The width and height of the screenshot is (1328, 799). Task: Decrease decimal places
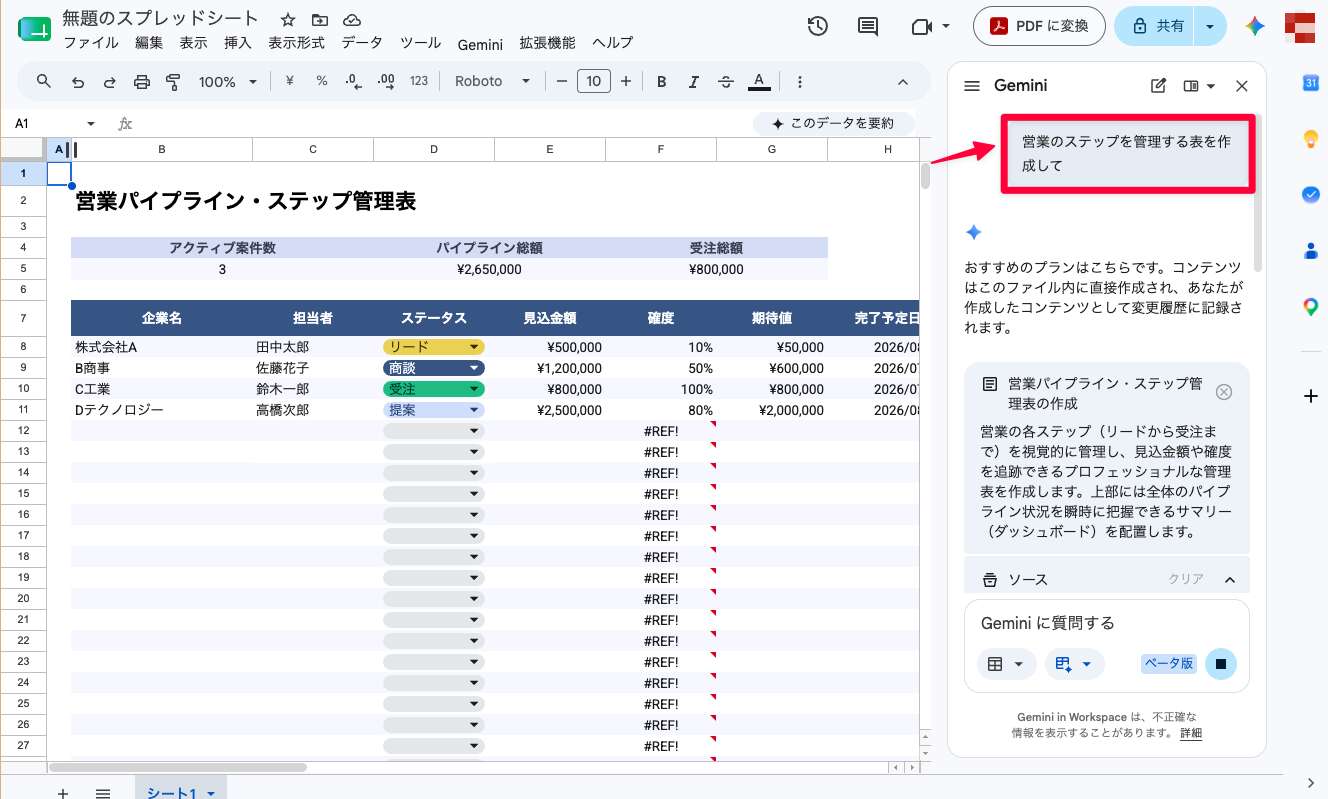click(353, 82)
